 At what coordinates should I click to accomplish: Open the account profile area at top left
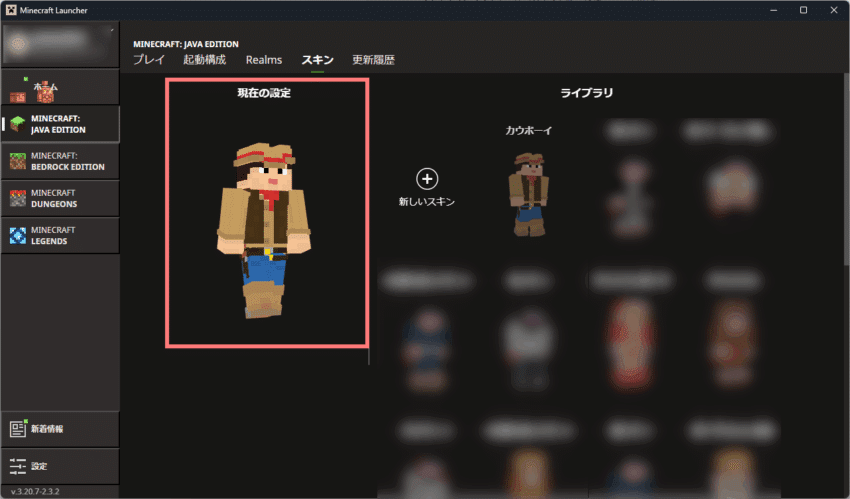[x=60, y=46]
